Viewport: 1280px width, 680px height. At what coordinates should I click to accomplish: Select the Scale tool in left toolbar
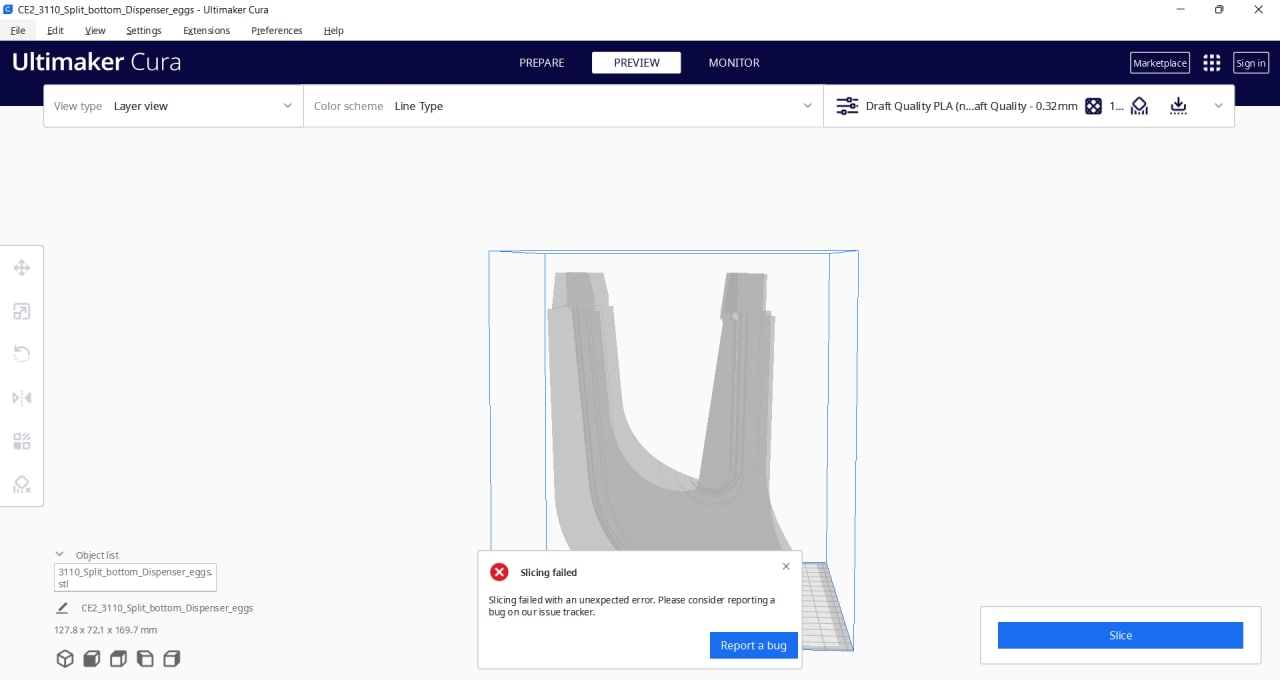[x=21, y=311]
